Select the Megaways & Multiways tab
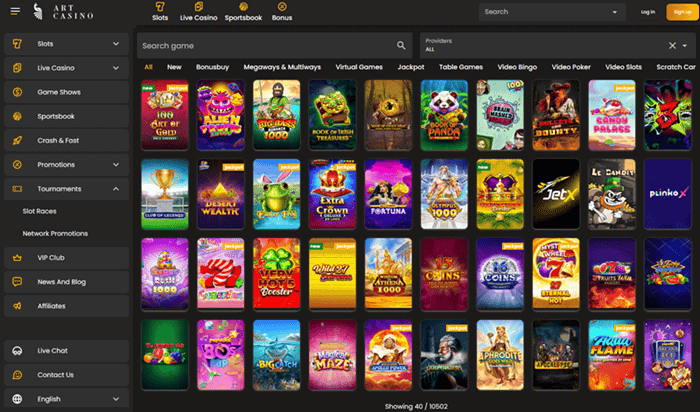This screenshot has height=412, width=700. coord(282,67)
